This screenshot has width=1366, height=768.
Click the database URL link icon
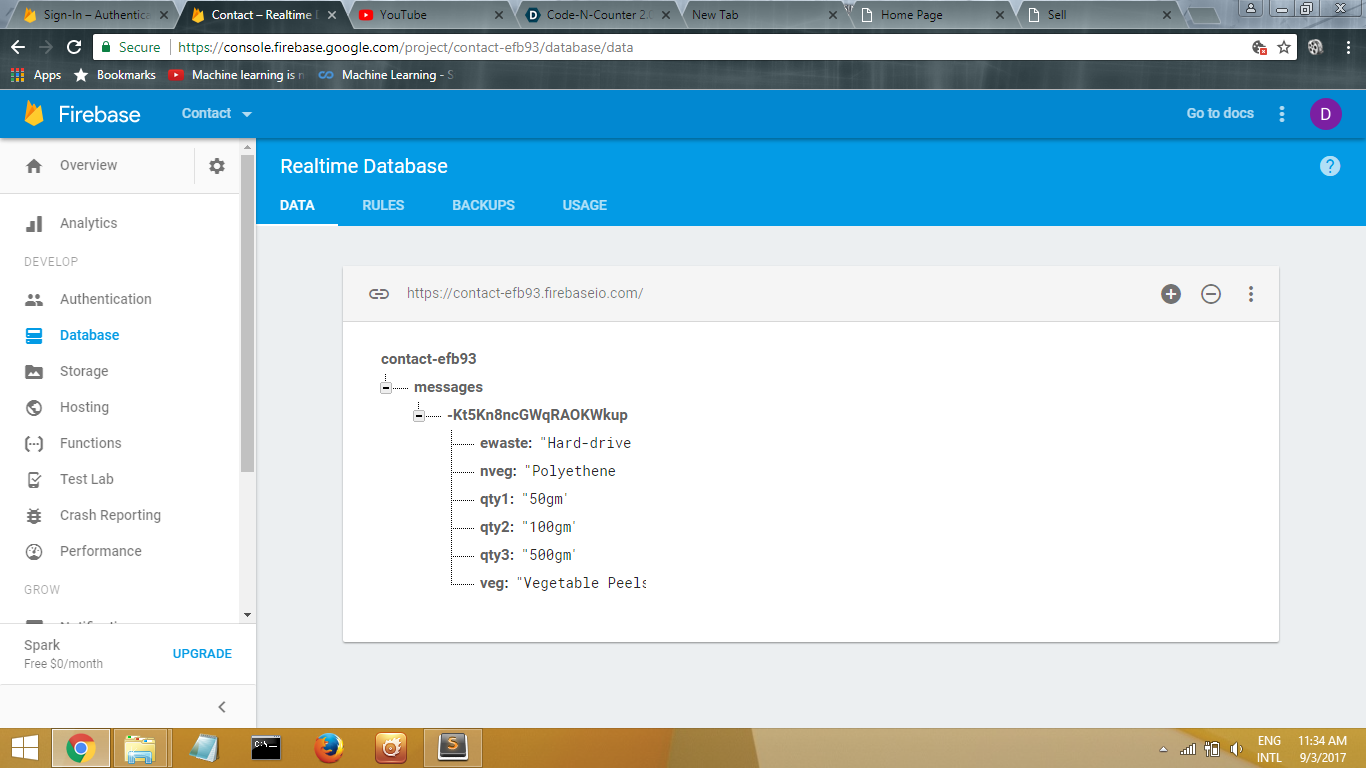379,294
